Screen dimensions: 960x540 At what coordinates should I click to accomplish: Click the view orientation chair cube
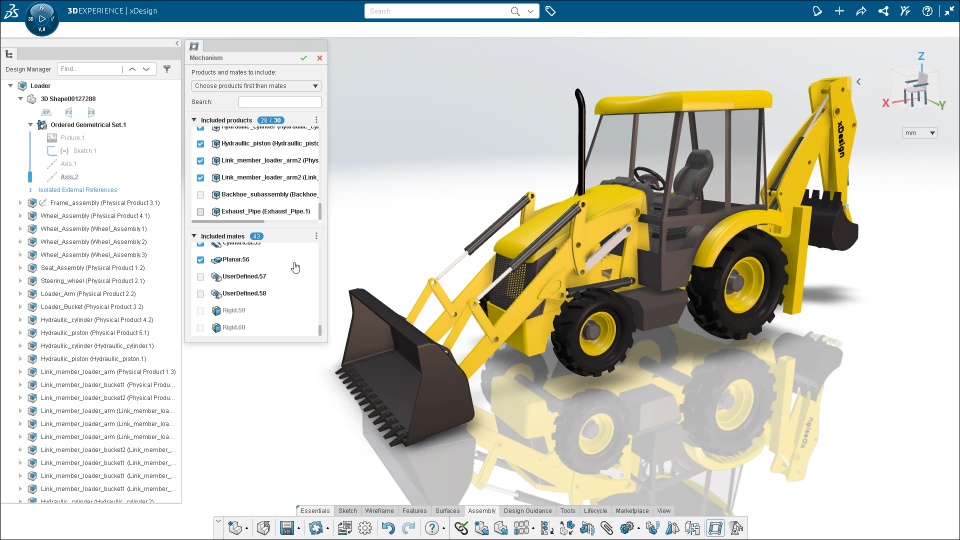point(915,86)
